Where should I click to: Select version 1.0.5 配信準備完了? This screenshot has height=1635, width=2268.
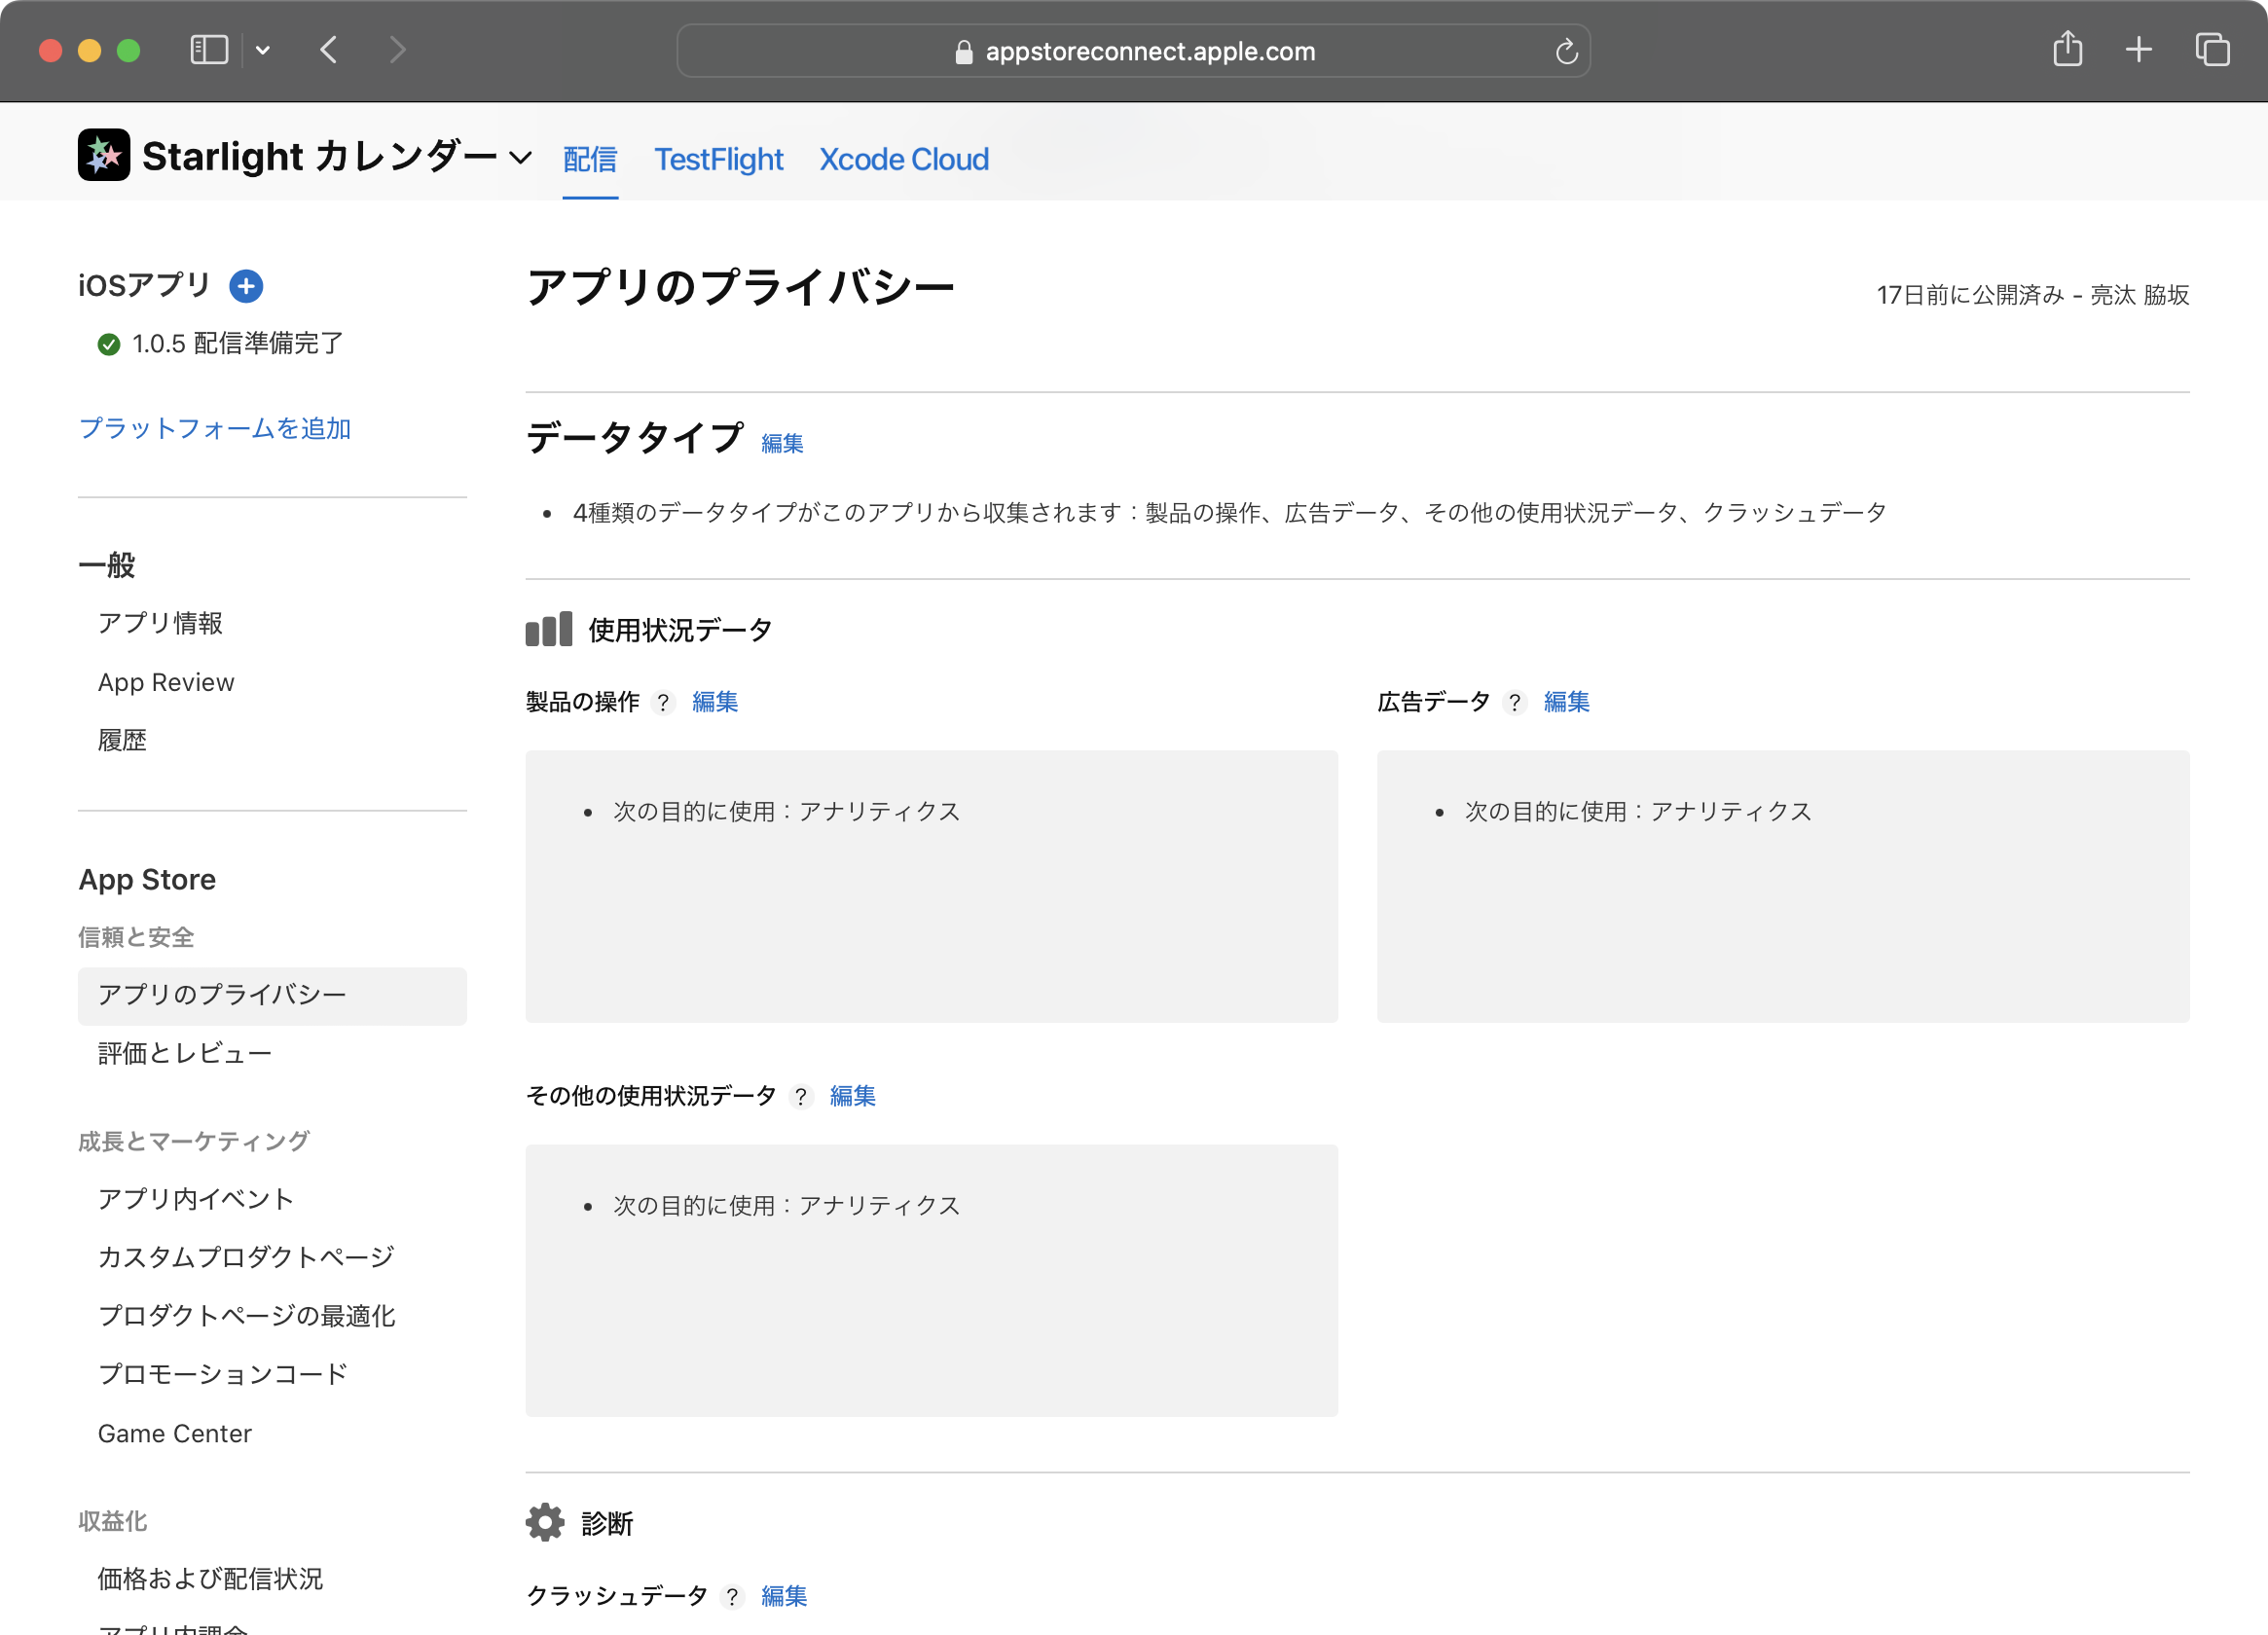[x=237, y=344]
